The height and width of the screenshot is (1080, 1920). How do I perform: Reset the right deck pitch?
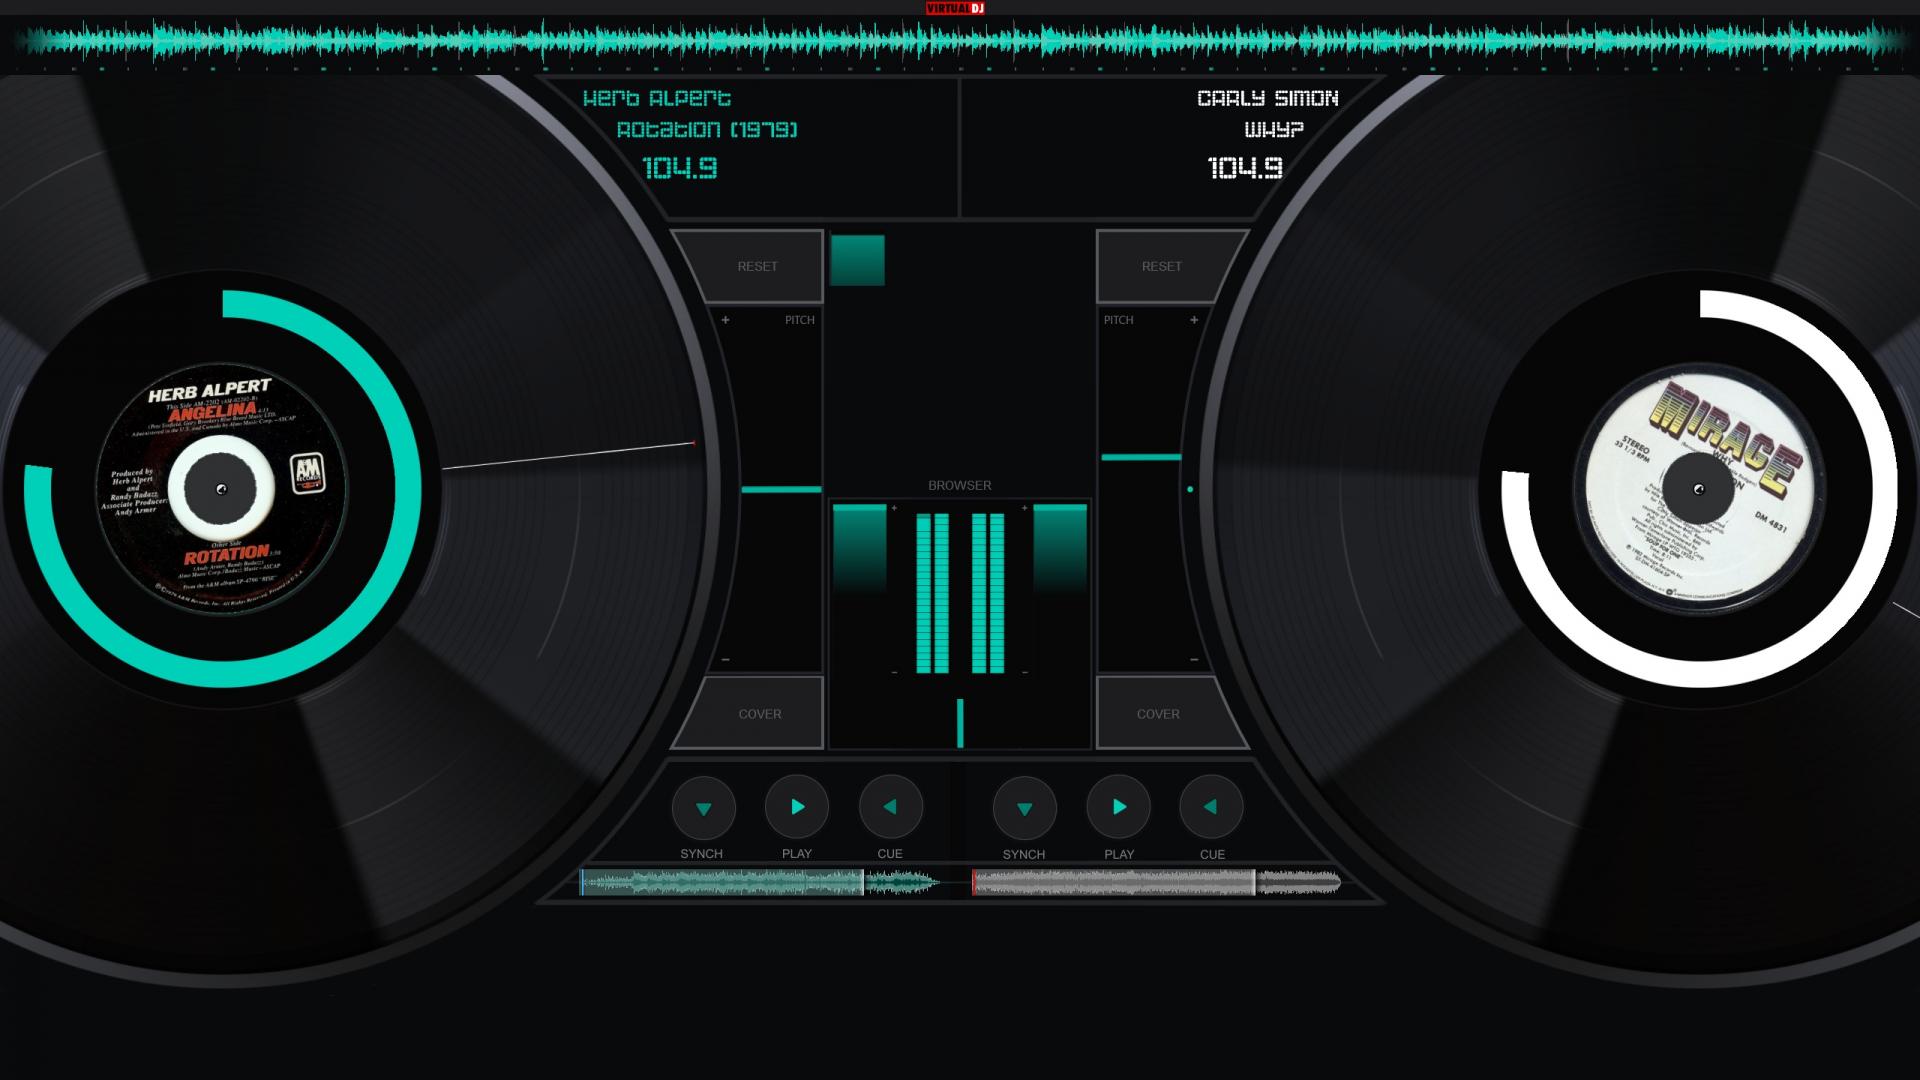pos(1161,266)
